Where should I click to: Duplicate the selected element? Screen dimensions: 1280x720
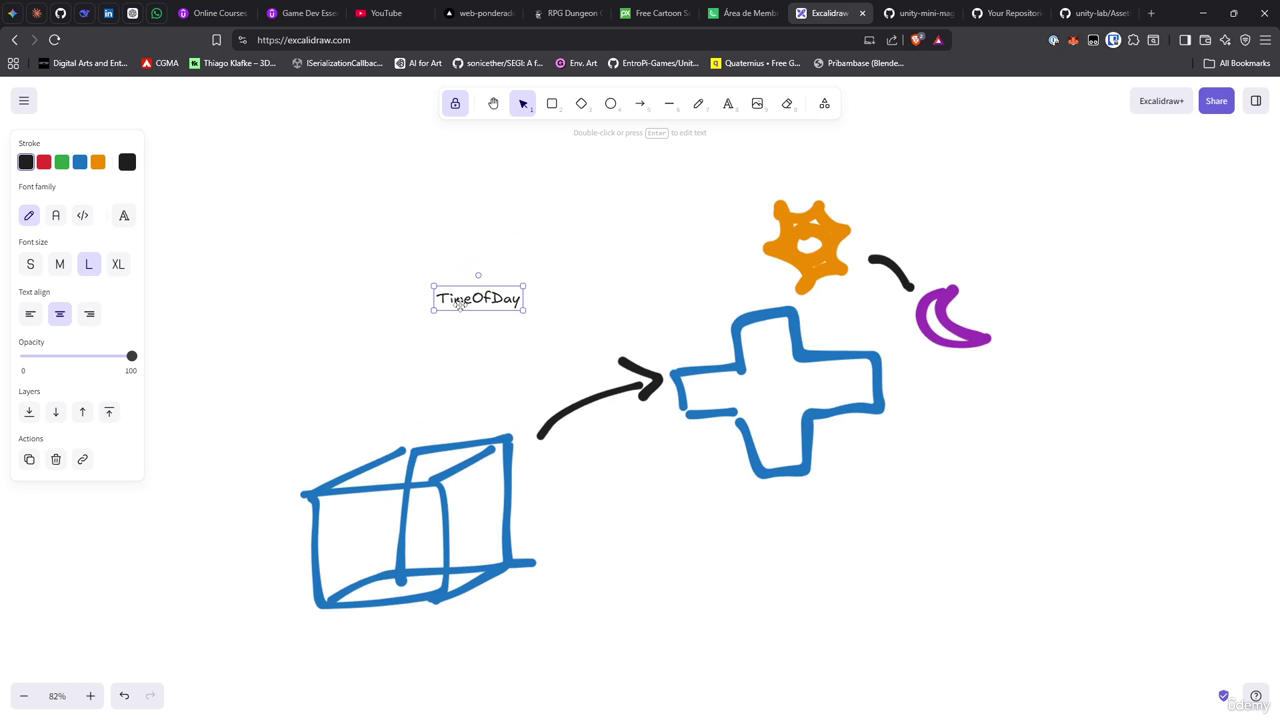click(x=29, y=459)
